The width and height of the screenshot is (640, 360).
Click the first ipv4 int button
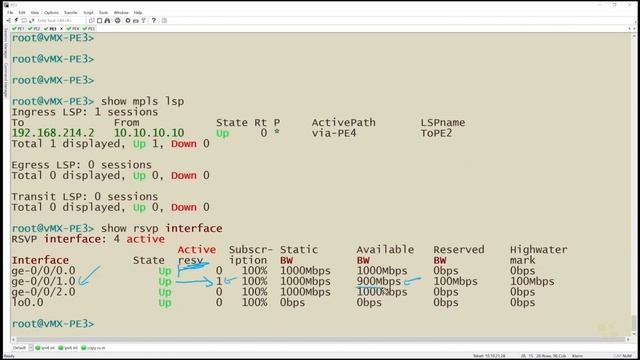(x=45, y=348)
